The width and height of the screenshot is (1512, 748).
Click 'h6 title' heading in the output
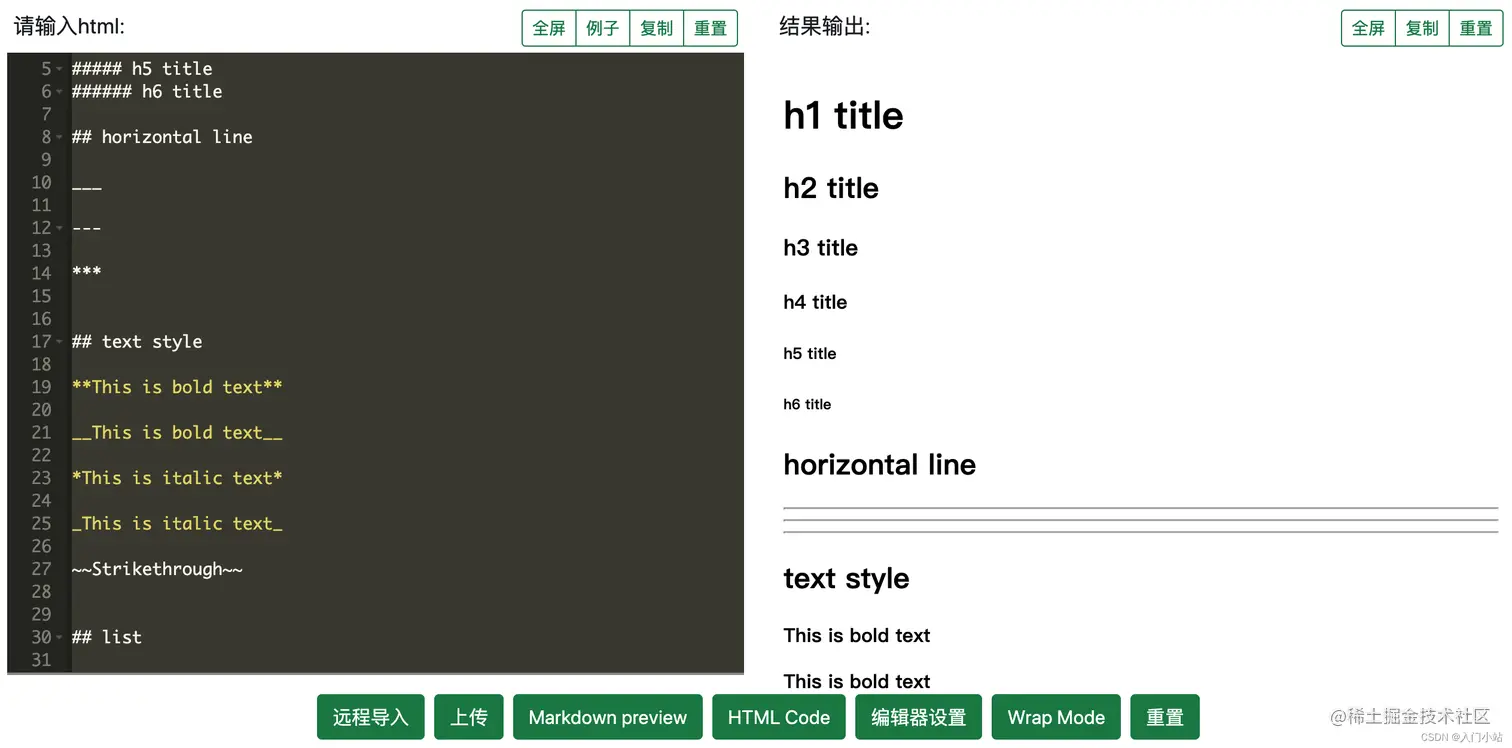[807, 404]
